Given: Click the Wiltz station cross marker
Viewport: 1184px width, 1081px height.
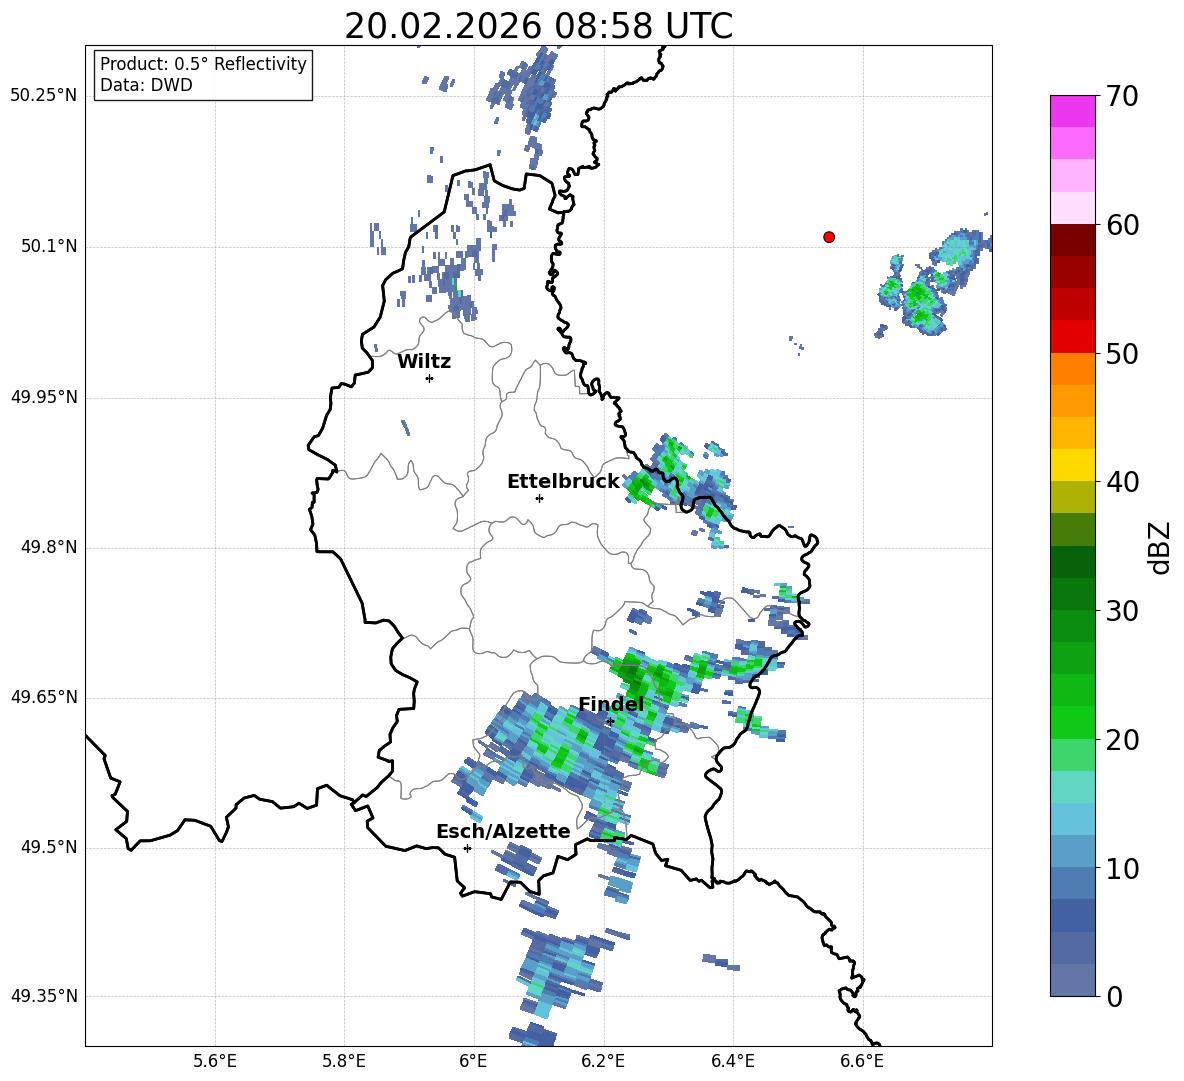Looking at the screenshot, I should pos(430,378).
